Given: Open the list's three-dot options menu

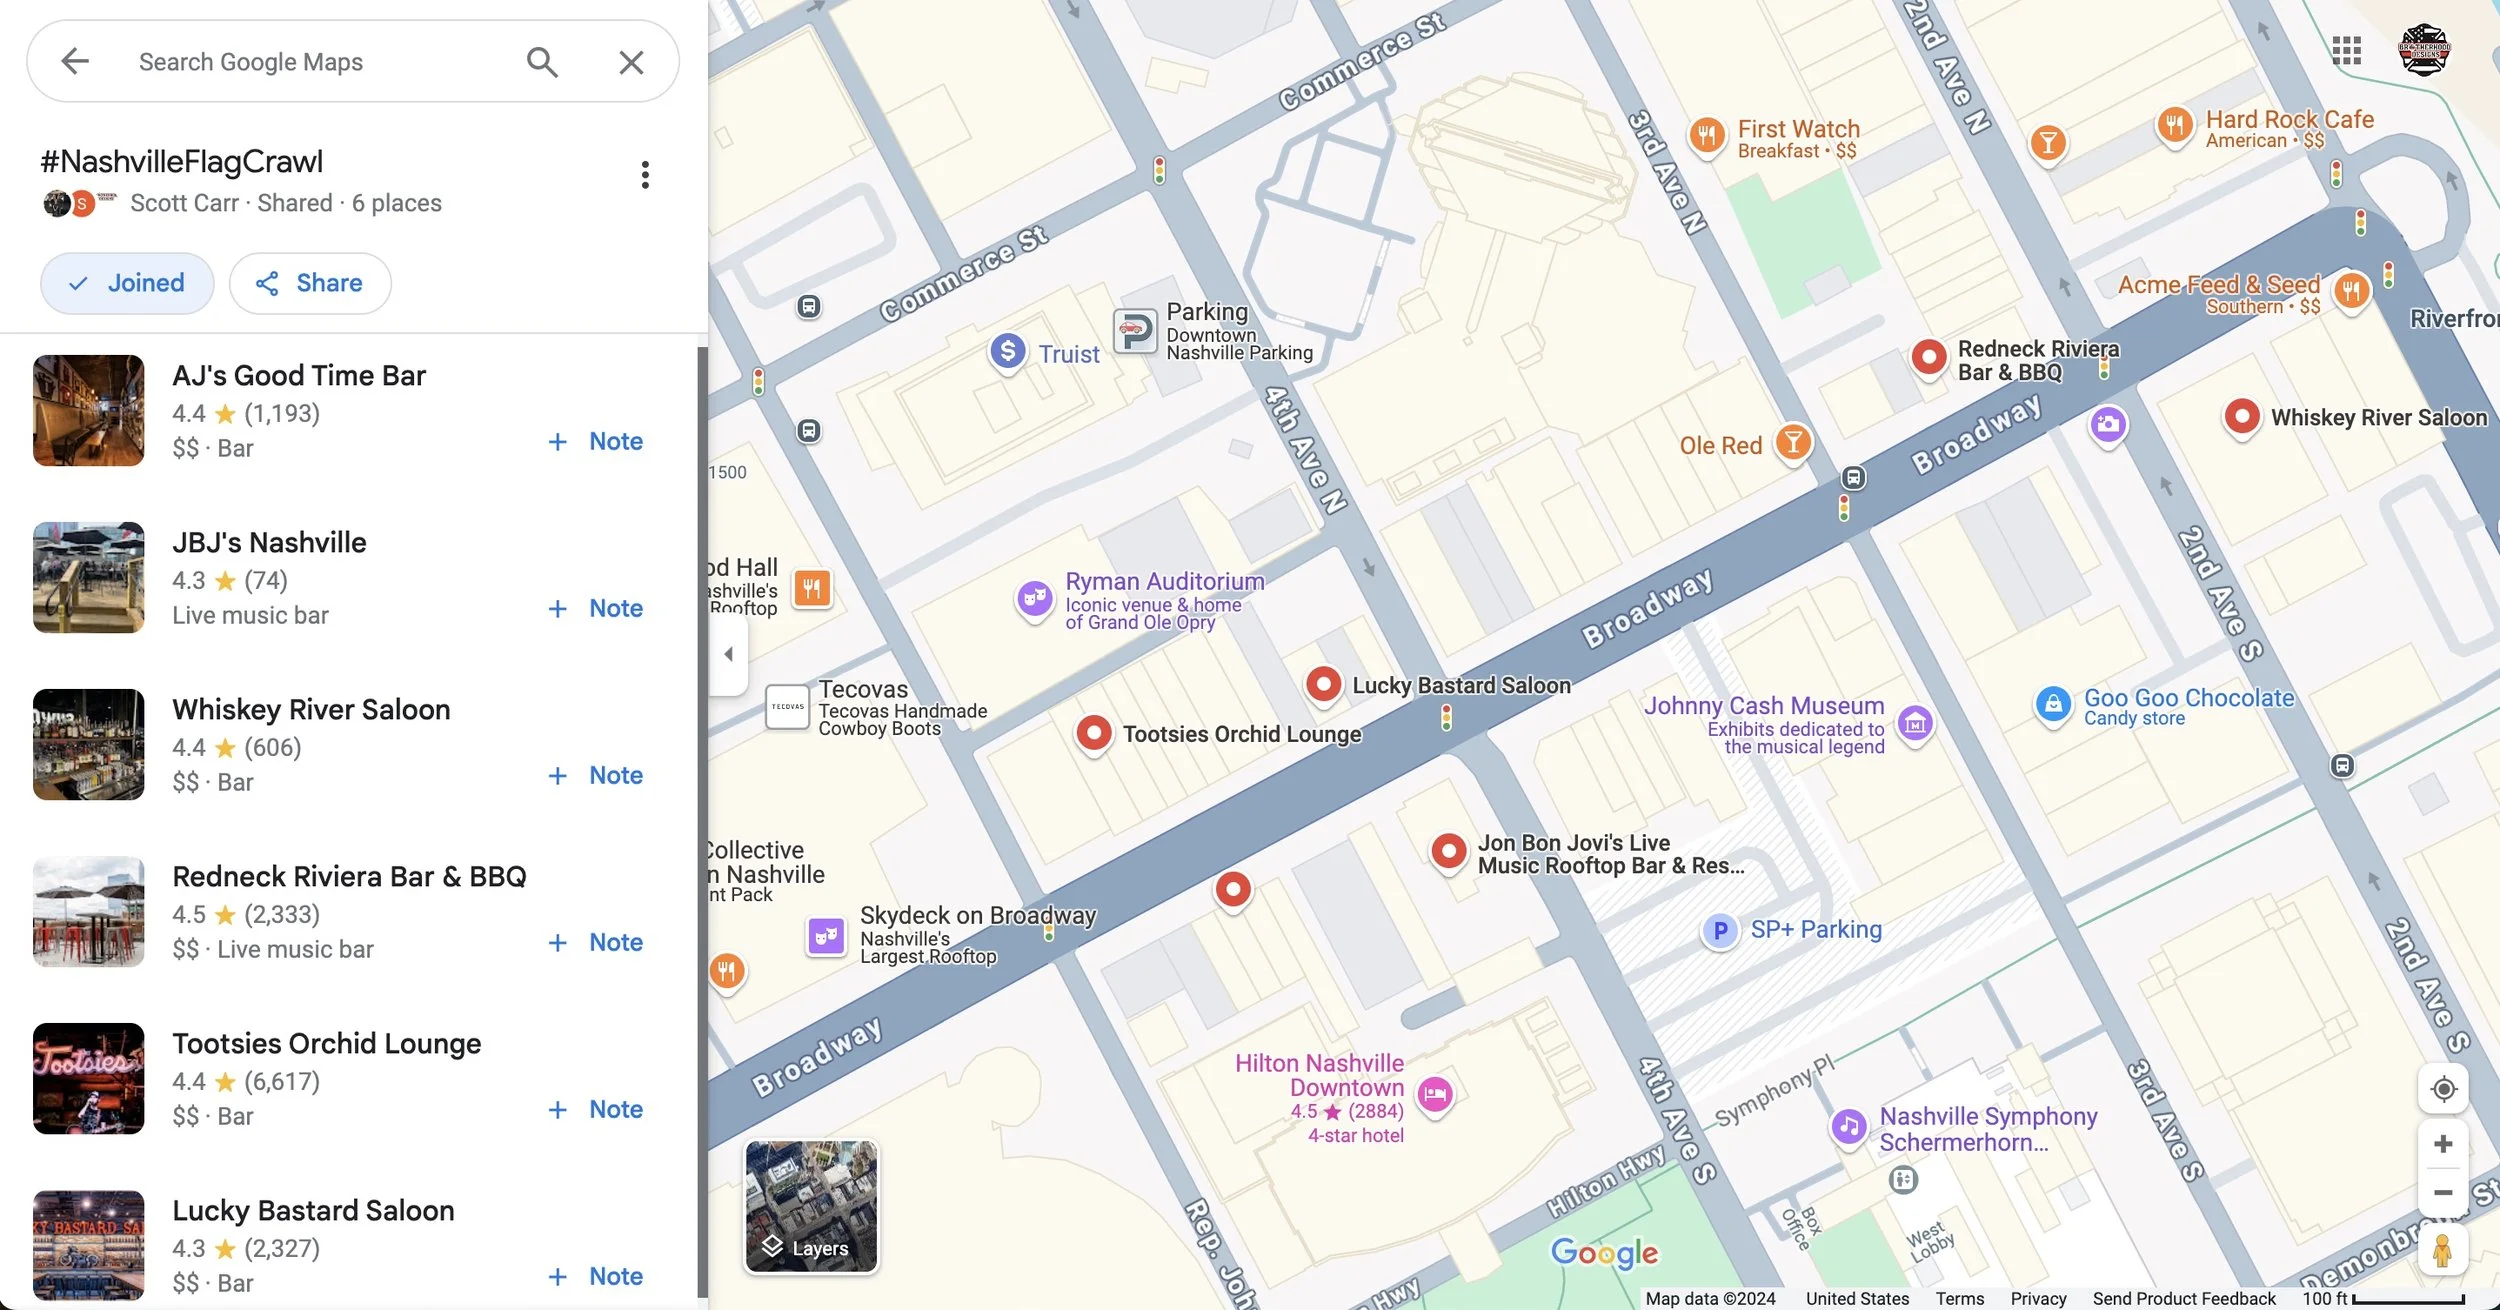Looking at the screenshot, I should 645,175.
